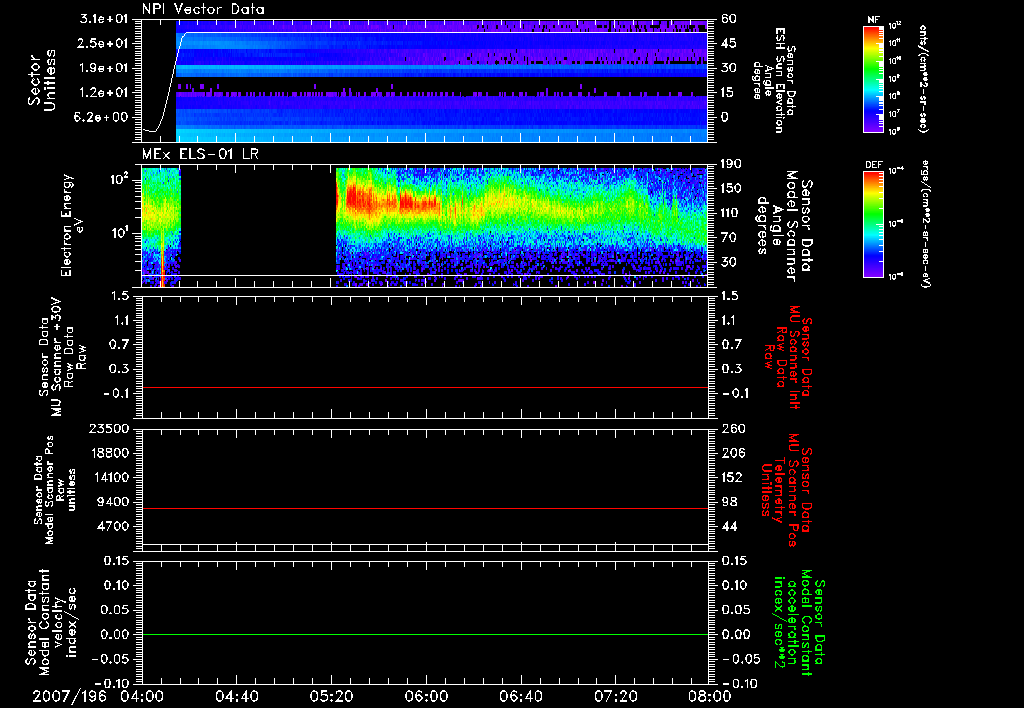Select the "2.5e+01" sector tick label
Screen dimensions: 1024x708
(104, 43)
